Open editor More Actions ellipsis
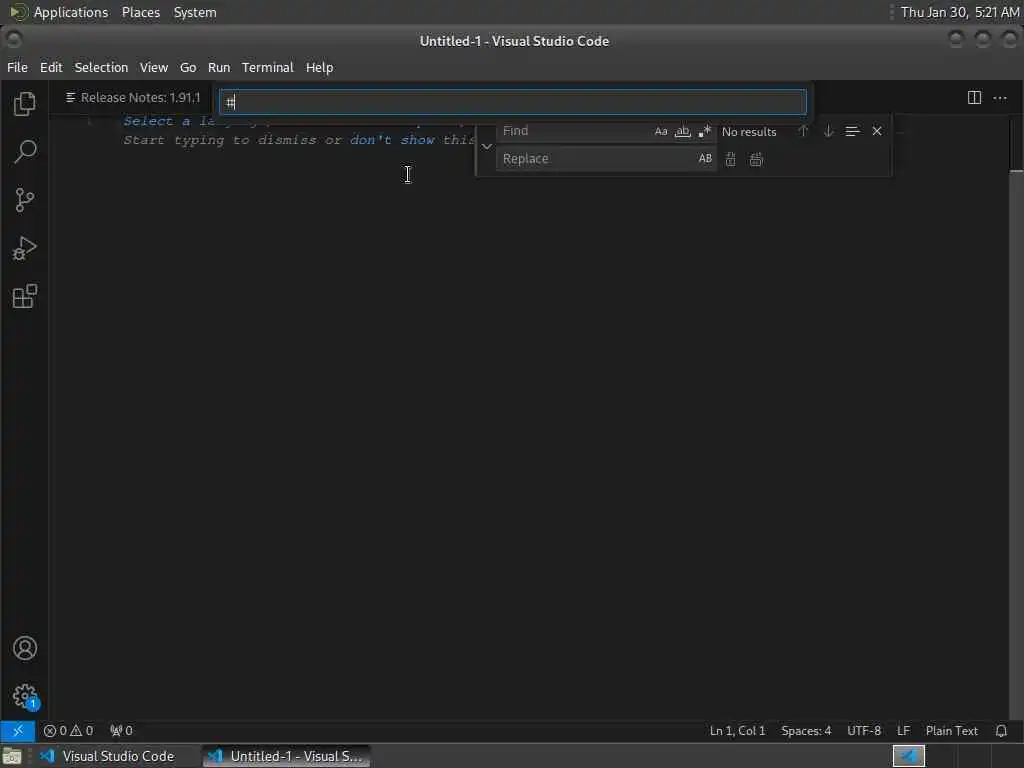 click(x=1000, y=98)
